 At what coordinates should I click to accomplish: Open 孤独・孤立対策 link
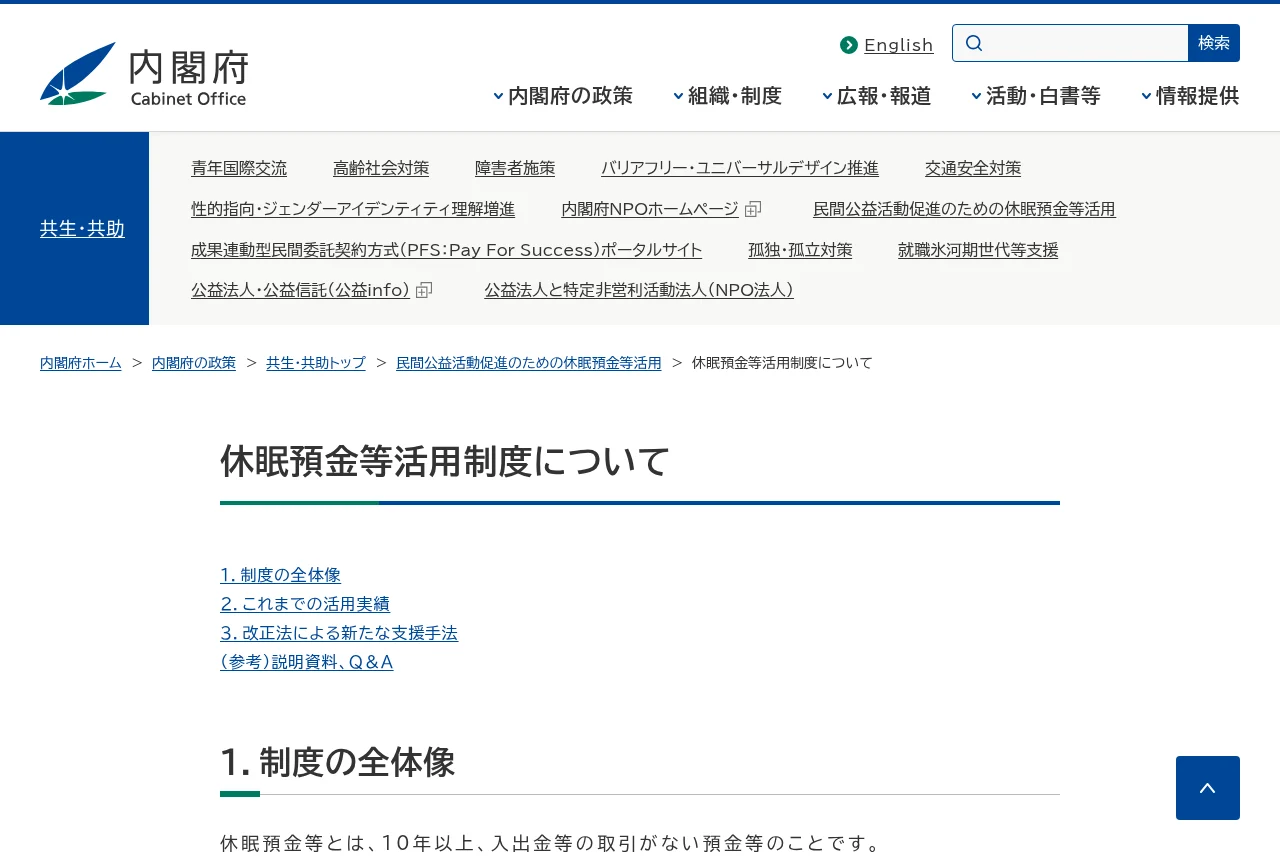800,250
